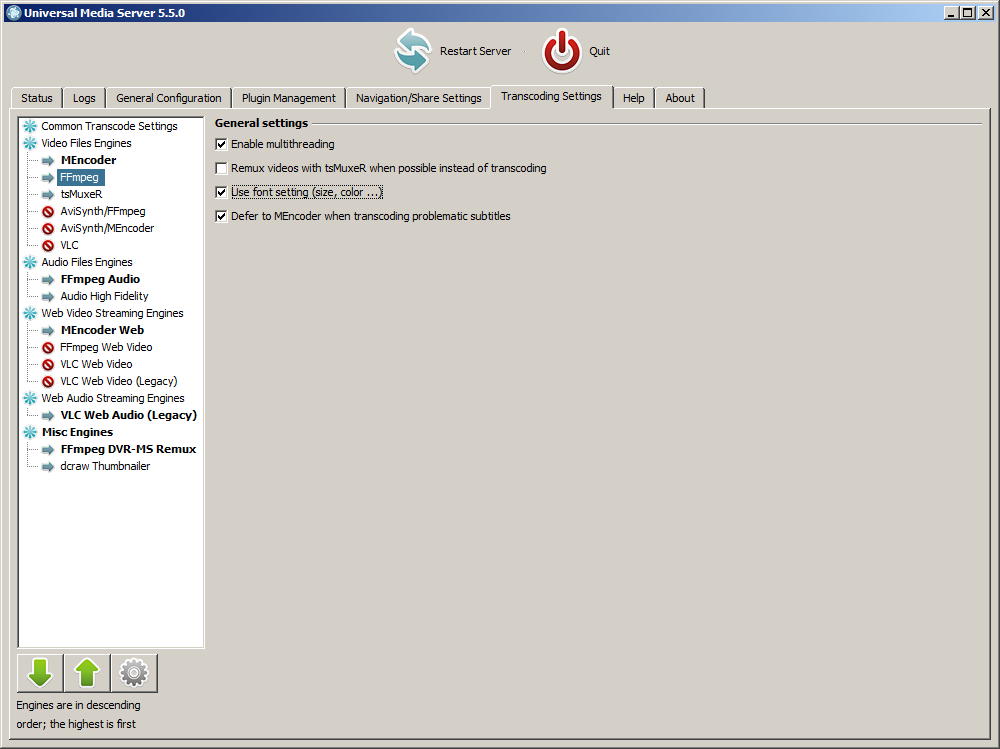
Task: Select VLC Web Audio (Legacy) entry
Action: click(x=129, y=415)
